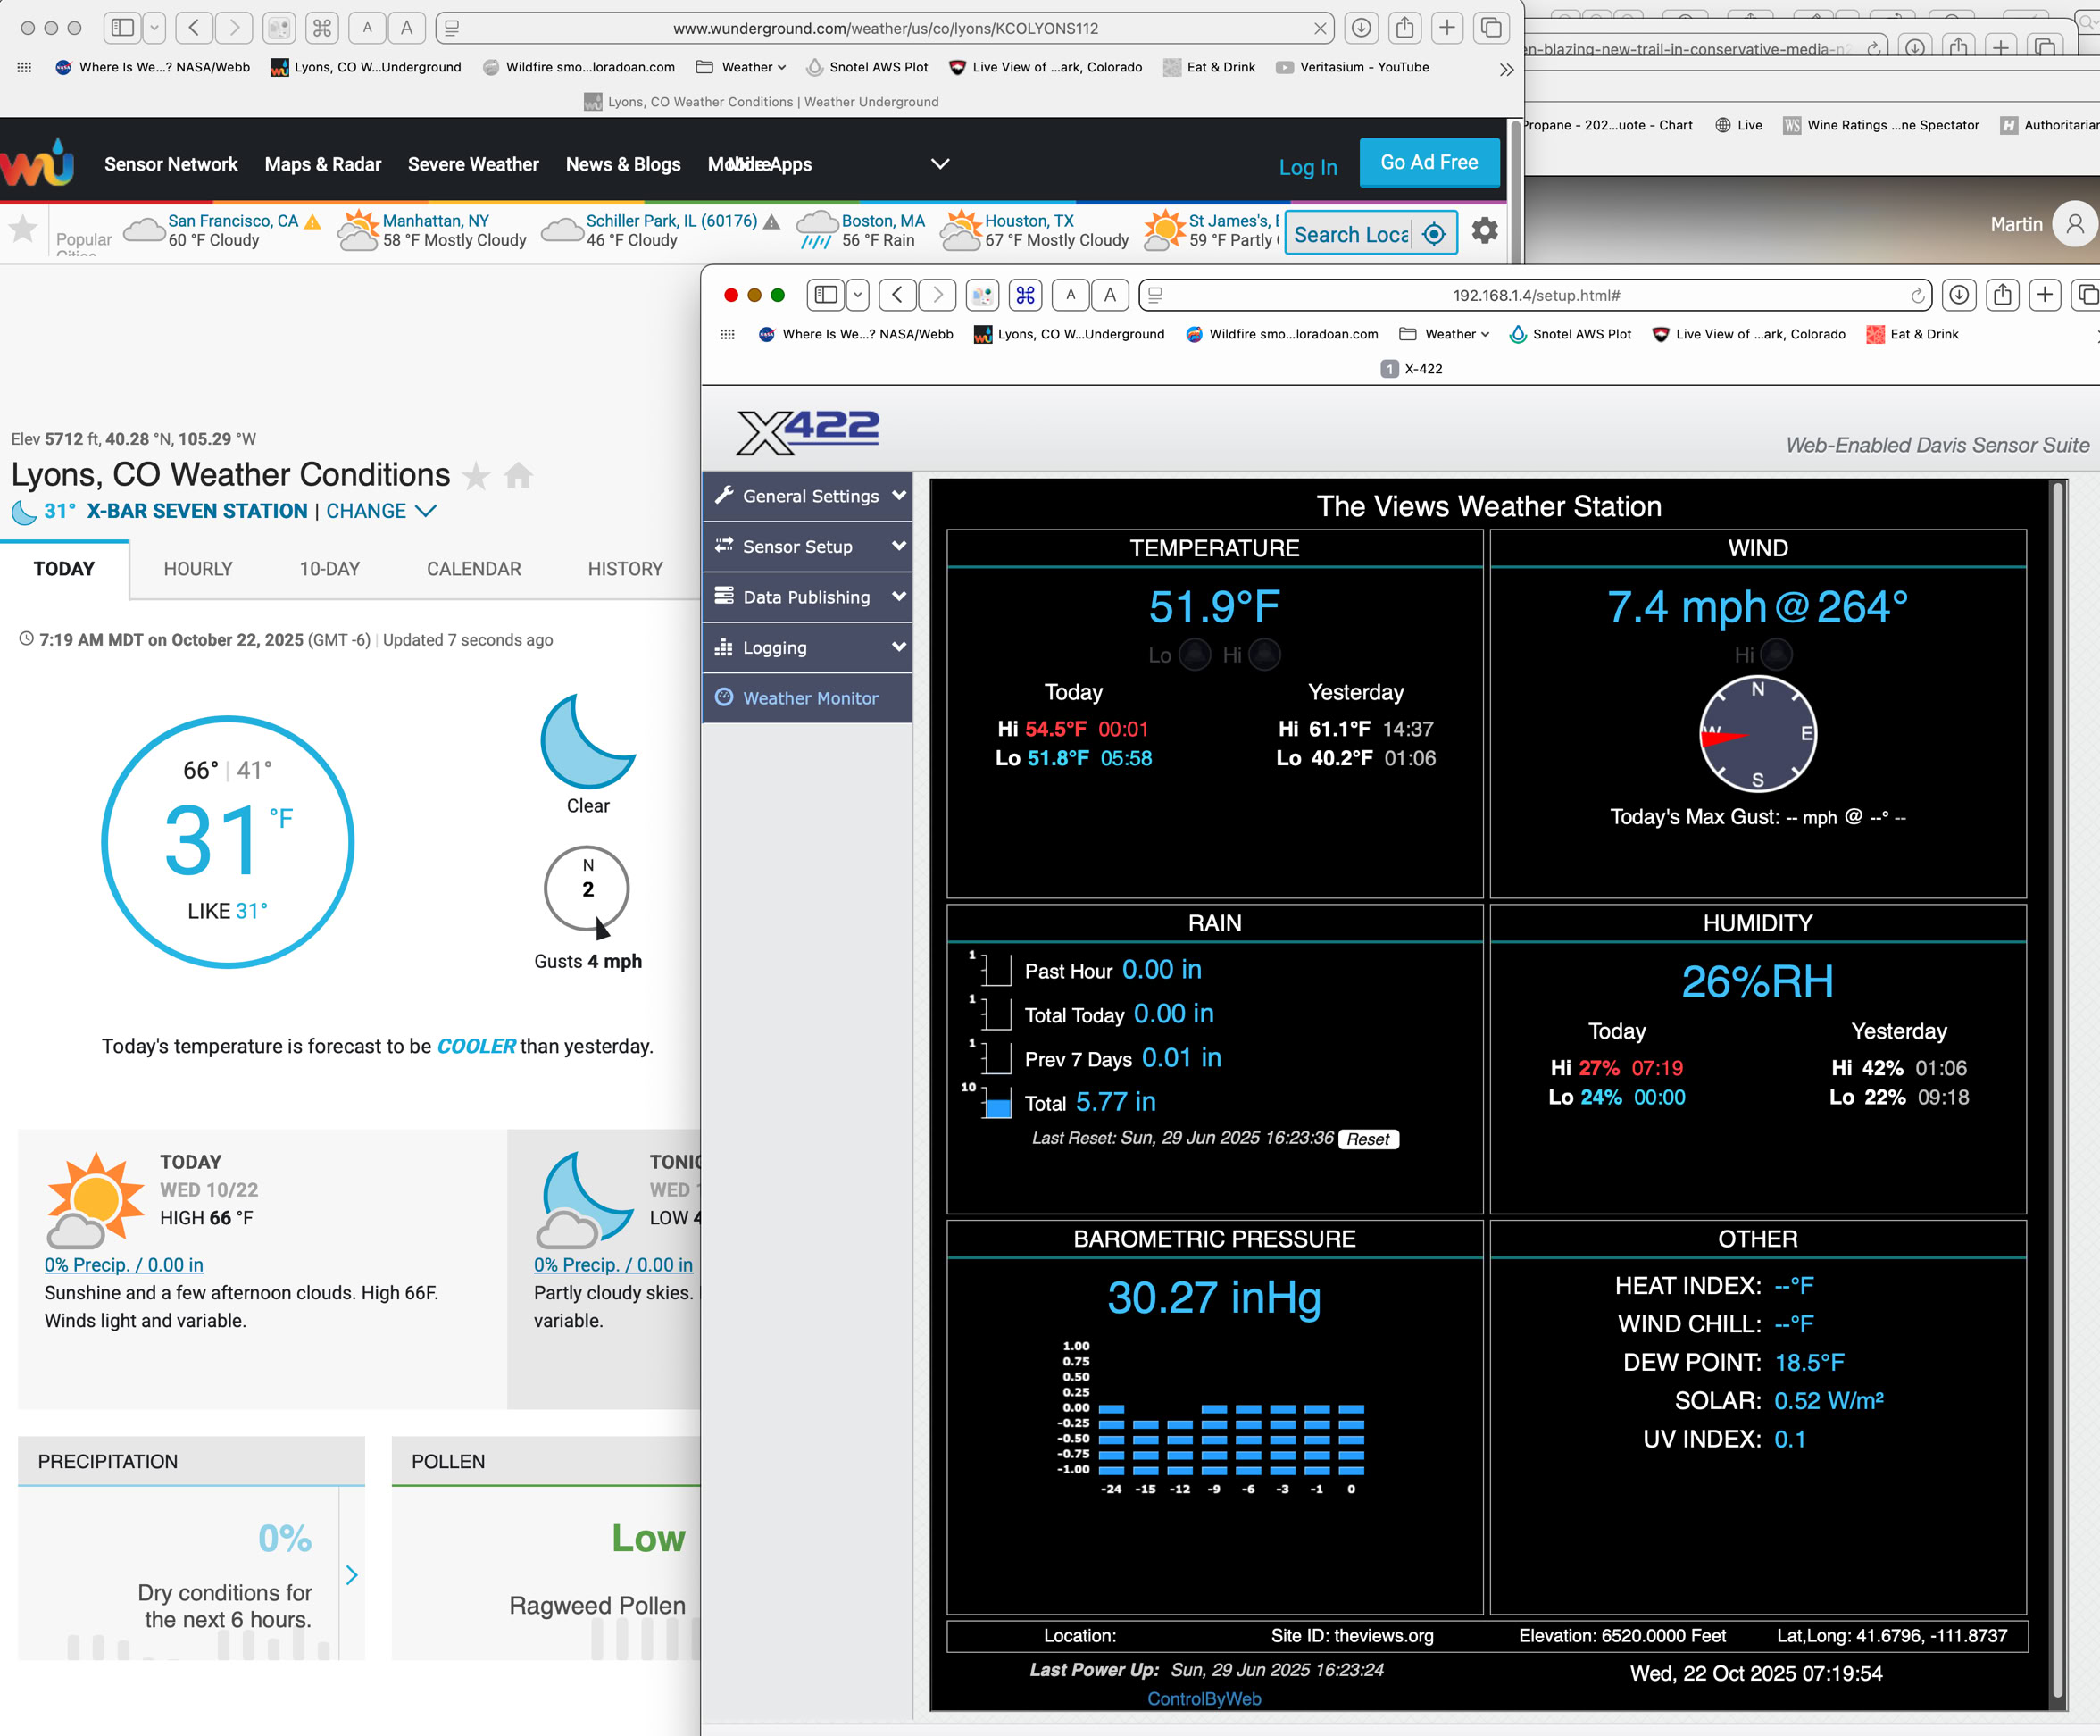2100x1736 pixels.
Task: Click the X422 logo
Action: click(x=808, y=432)
